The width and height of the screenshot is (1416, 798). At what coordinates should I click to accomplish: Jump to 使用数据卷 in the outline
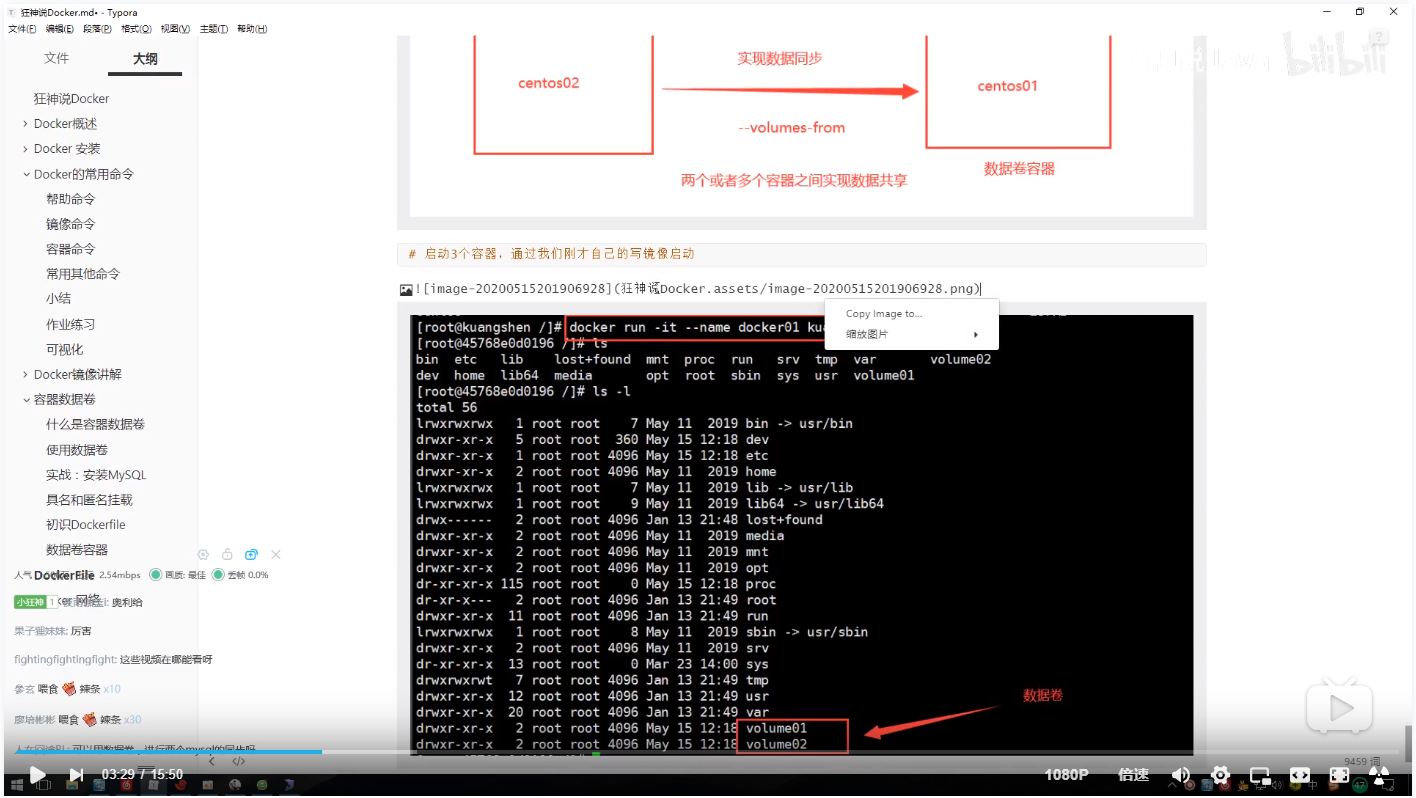[77, 450]
